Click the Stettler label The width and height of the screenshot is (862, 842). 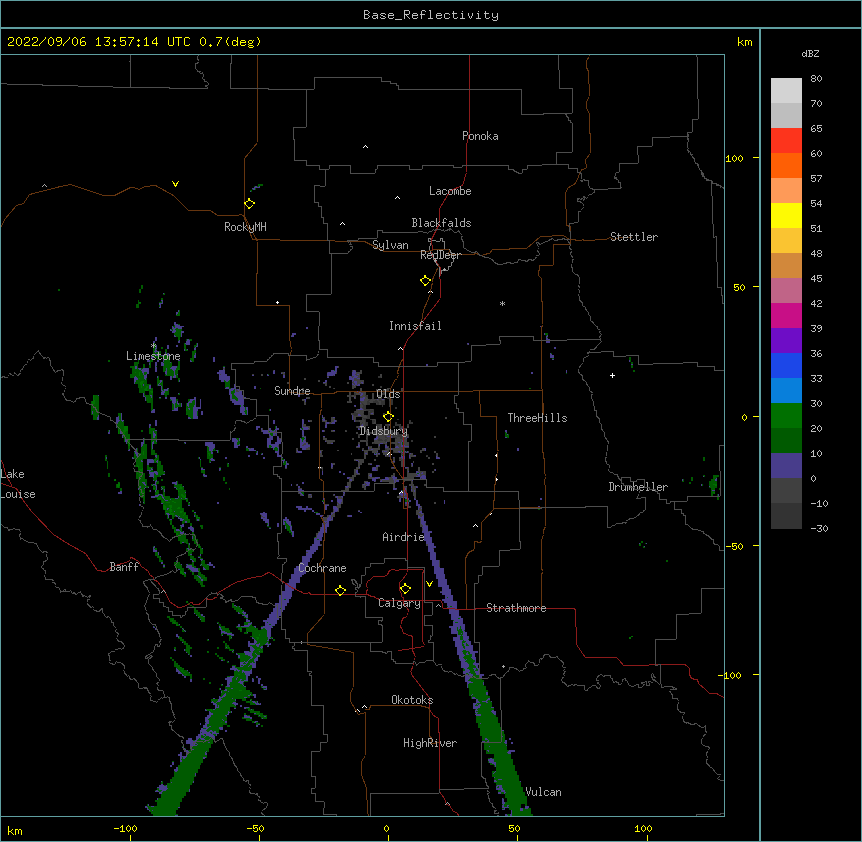coord(634,237)
